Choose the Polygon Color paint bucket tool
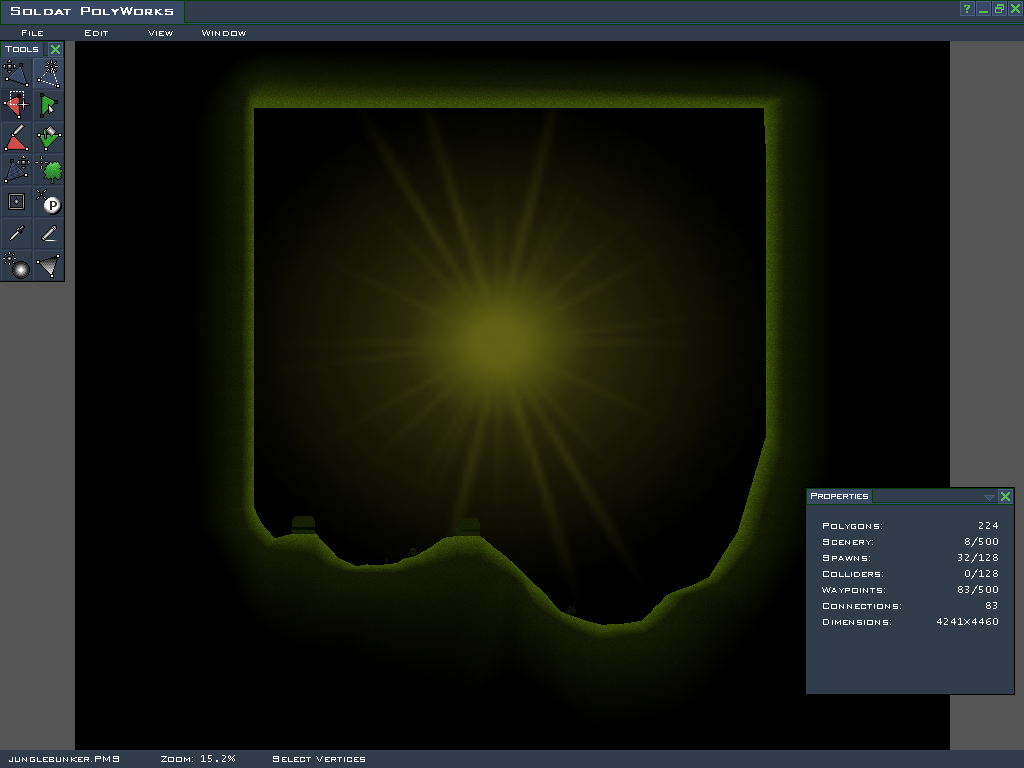The image size is (1024, 768). (48, 137)
